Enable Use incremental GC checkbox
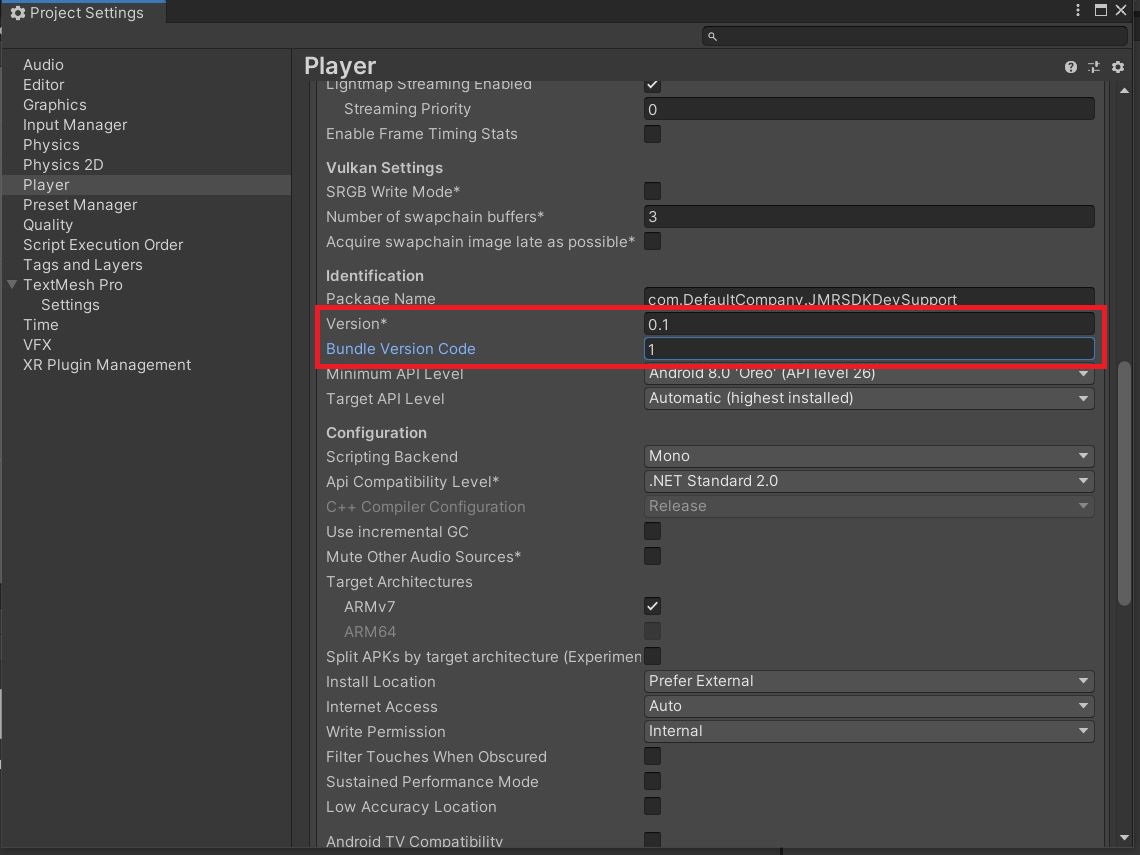The height and width of the screenshot is (855, 1140). point(652,531)
